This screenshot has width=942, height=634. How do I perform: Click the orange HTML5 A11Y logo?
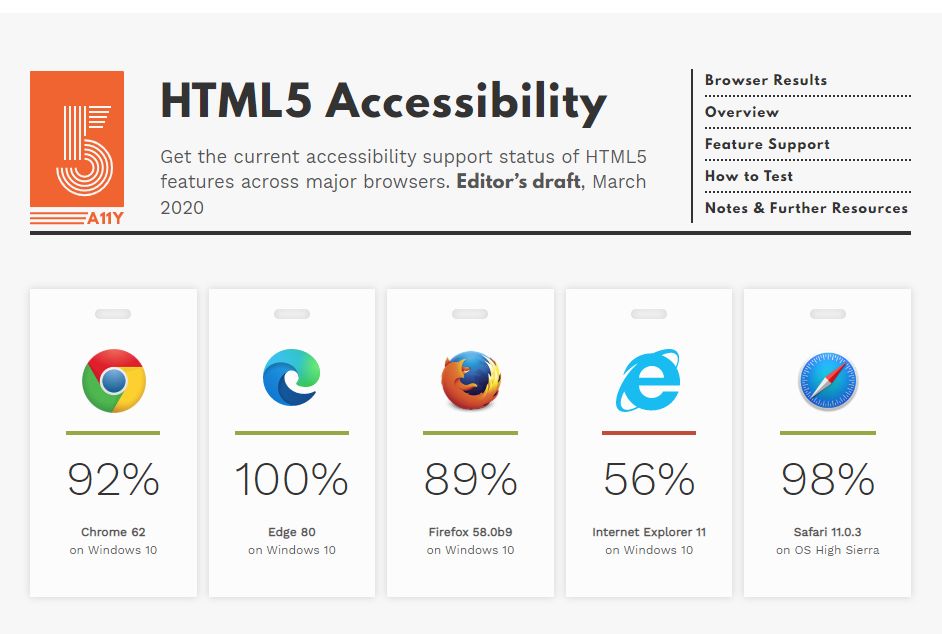(77, 148)
